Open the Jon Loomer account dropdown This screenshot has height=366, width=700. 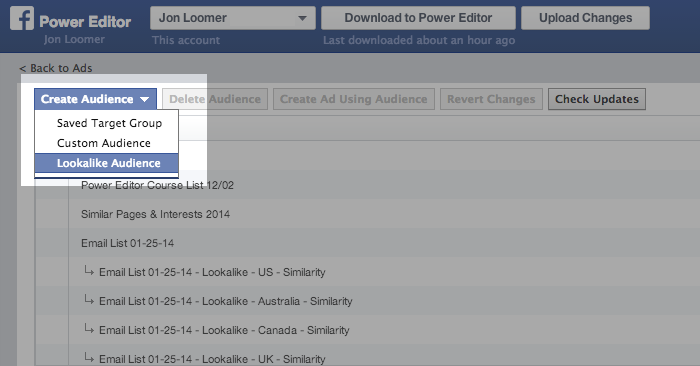point(233,18)
